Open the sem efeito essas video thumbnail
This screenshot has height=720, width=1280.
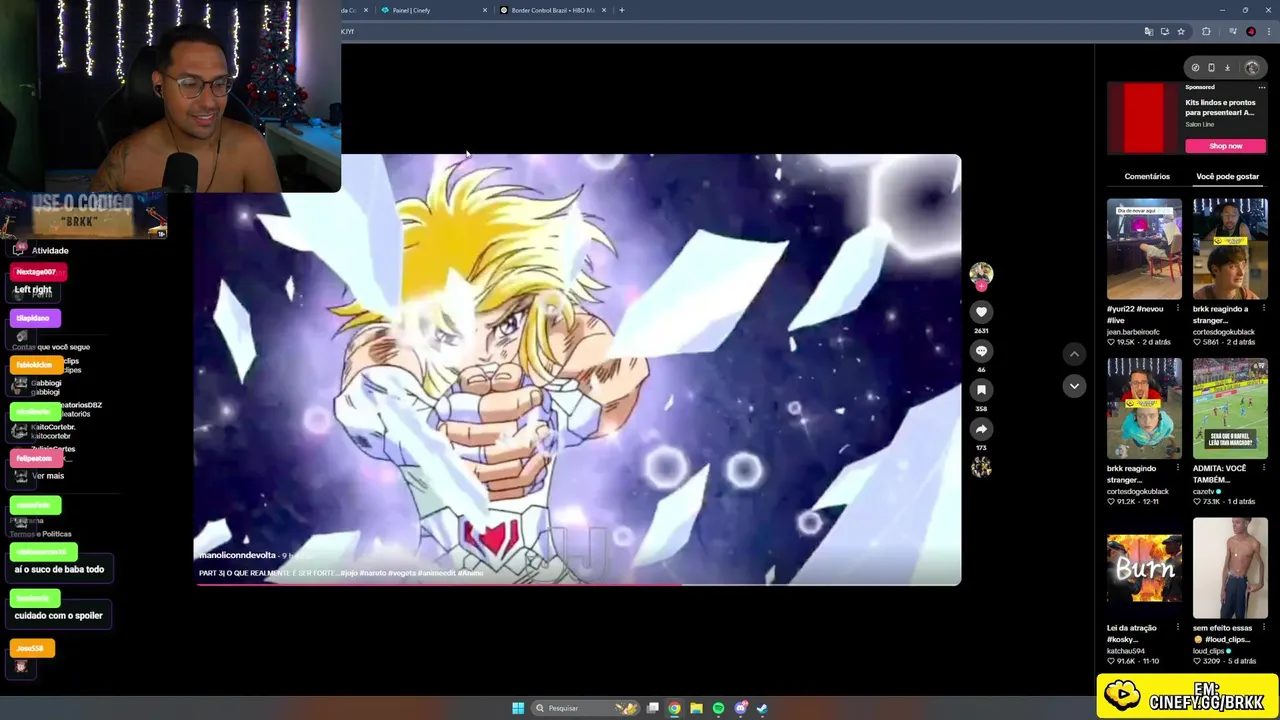(x=1230, y=568)
